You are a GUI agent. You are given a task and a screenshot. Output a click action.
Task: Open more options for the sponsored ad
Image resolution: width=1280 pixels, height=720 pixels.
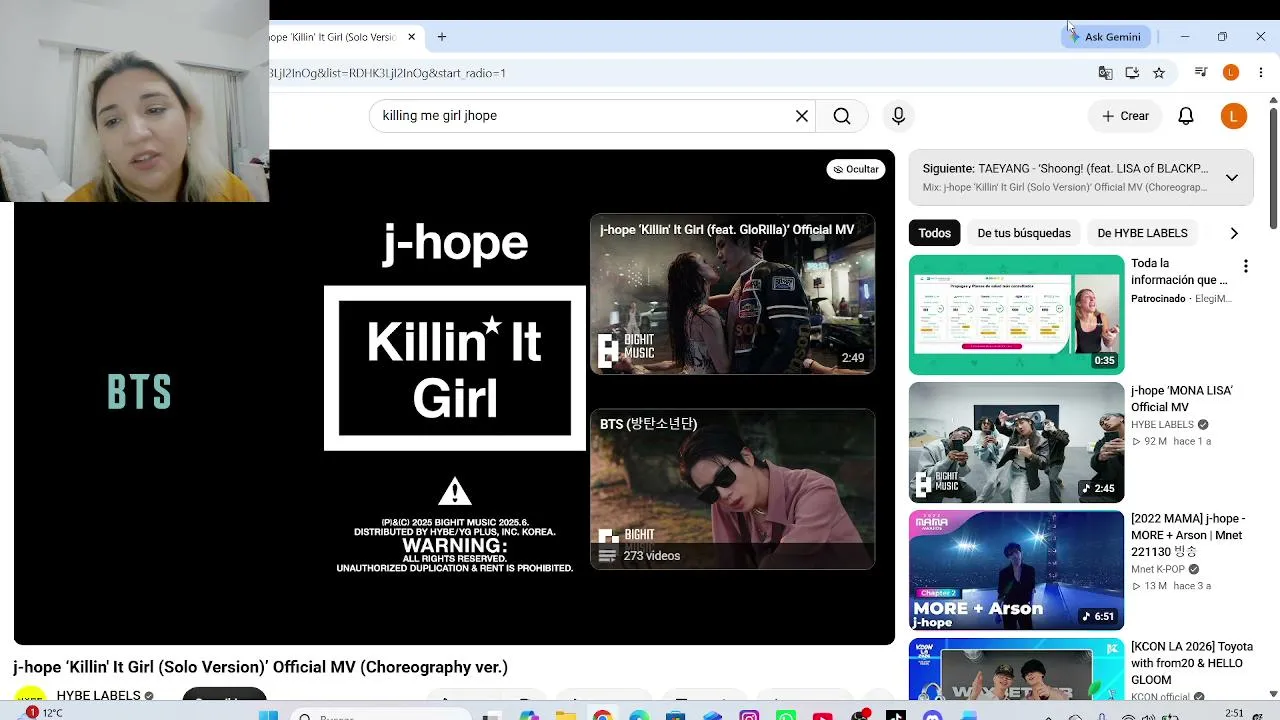(1246, 266)
